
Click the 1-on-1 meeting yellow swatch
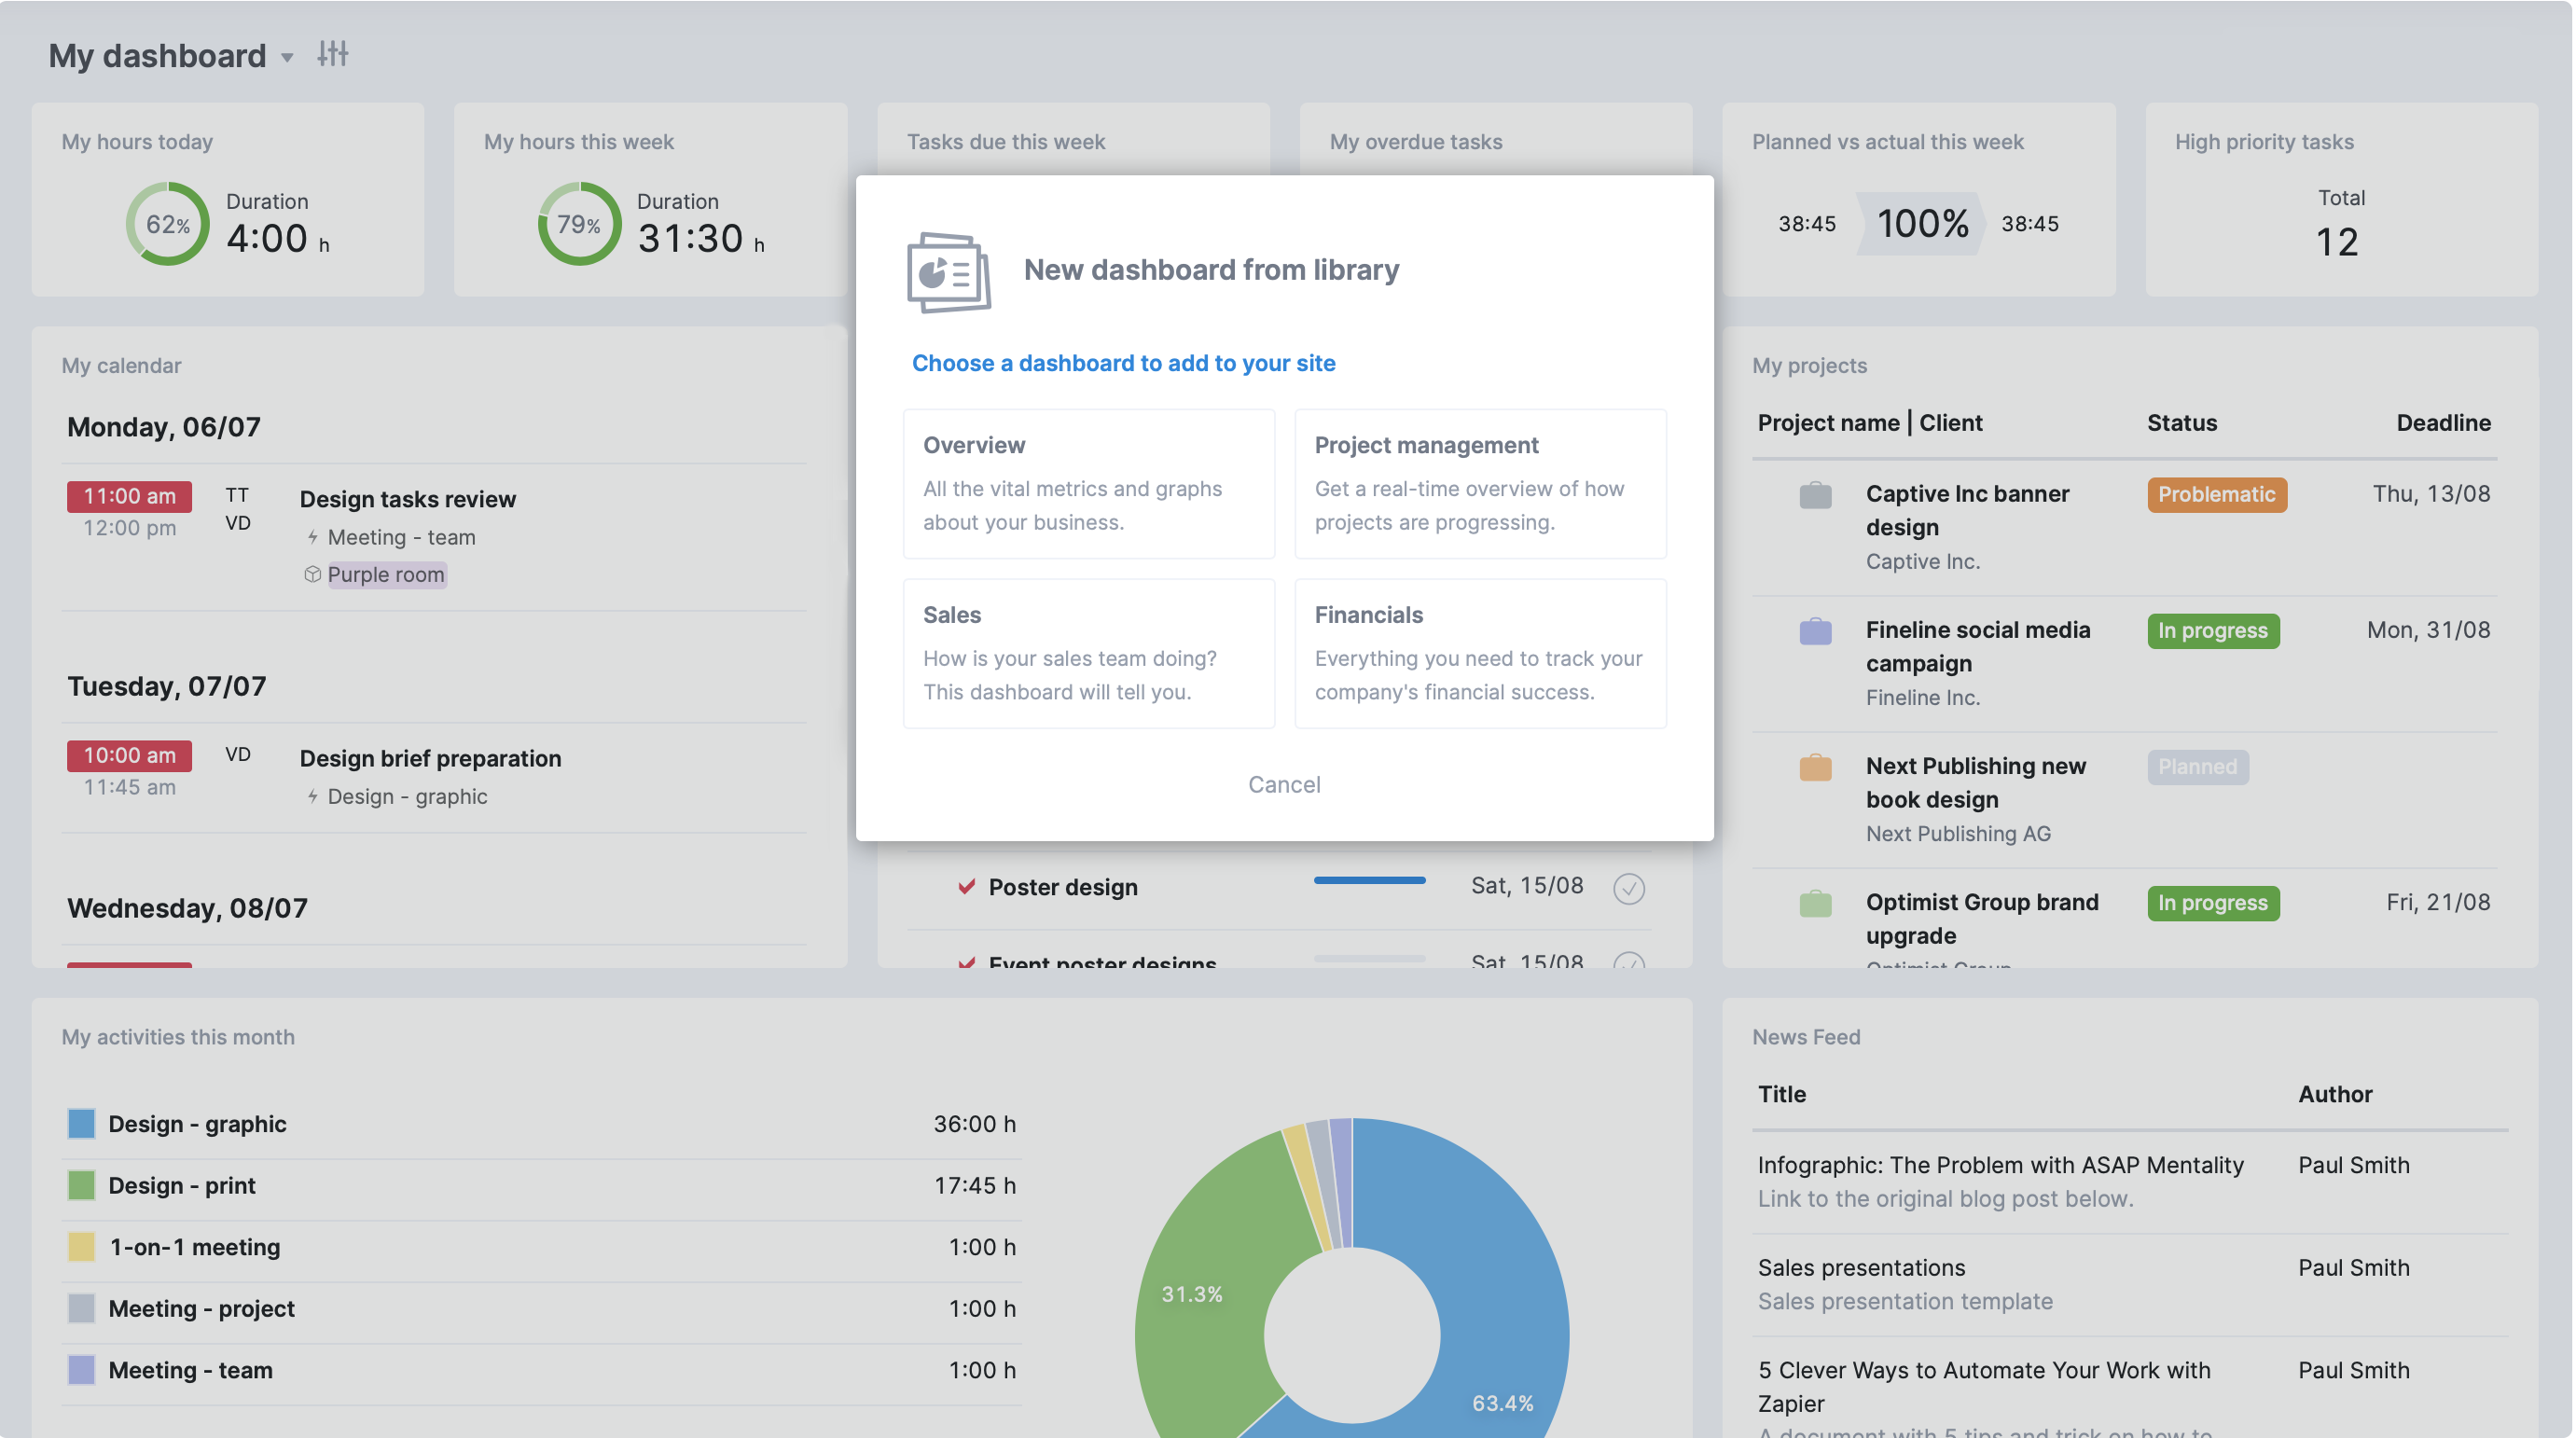tap(81, 1247)
